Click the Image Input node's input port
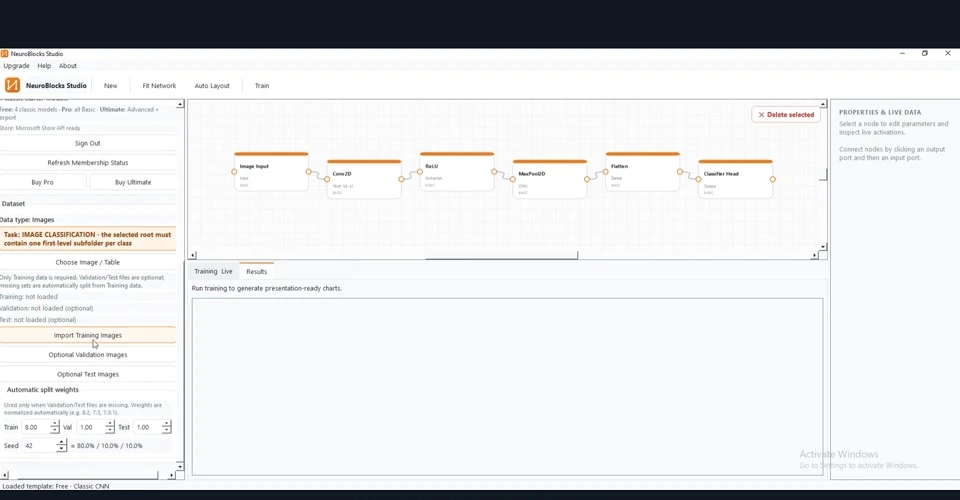This screenshot has width=960, height=500. point(234,172)
